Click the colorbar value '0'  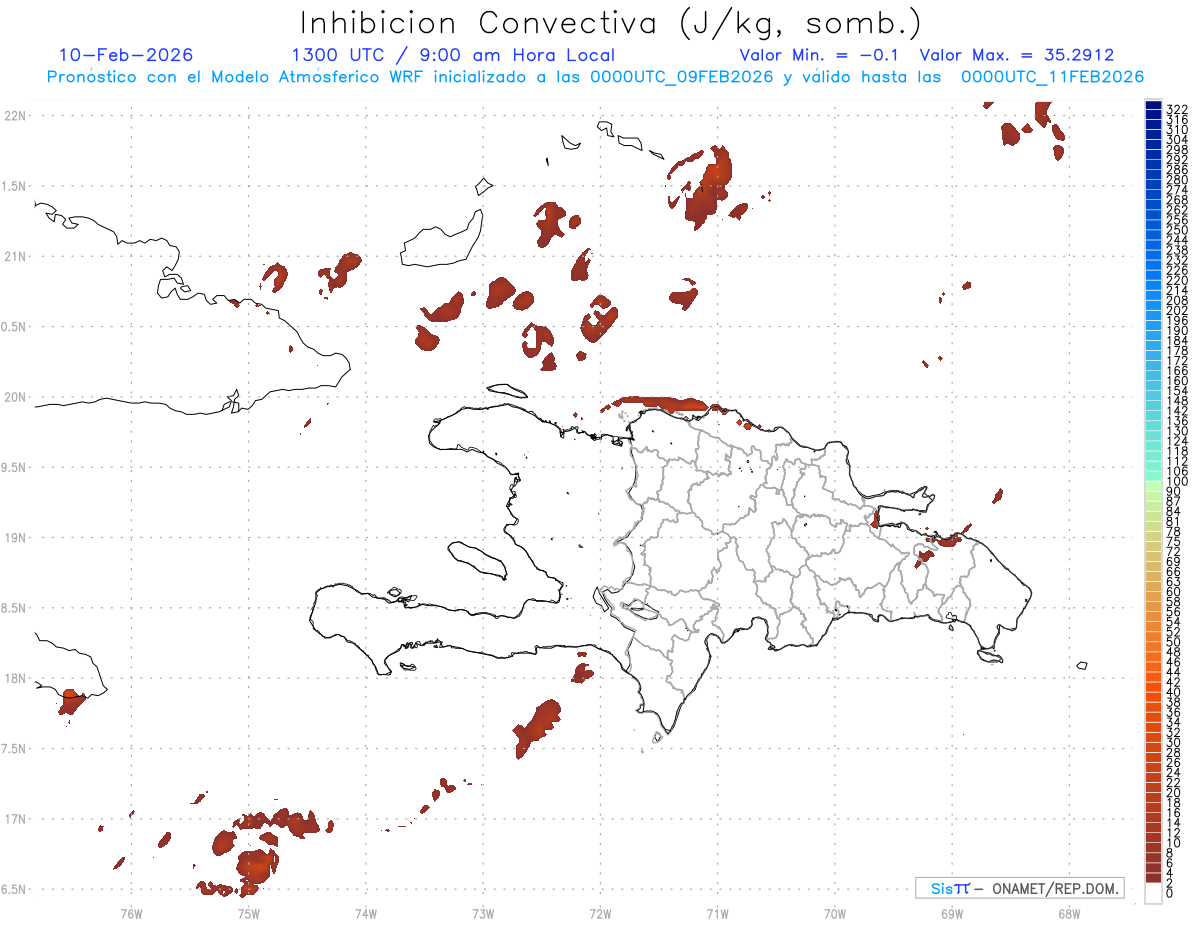[x=1170, y=893]
